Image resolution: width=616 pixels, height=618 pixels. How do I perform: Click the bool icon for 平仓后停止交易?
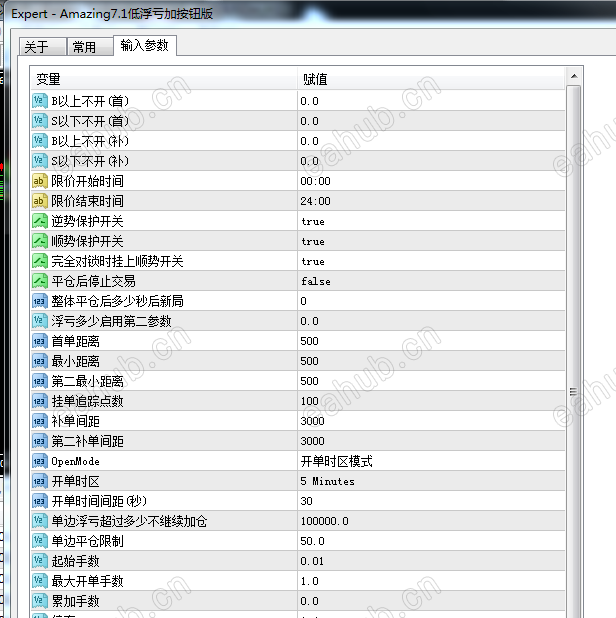click(x=39, y=281)
